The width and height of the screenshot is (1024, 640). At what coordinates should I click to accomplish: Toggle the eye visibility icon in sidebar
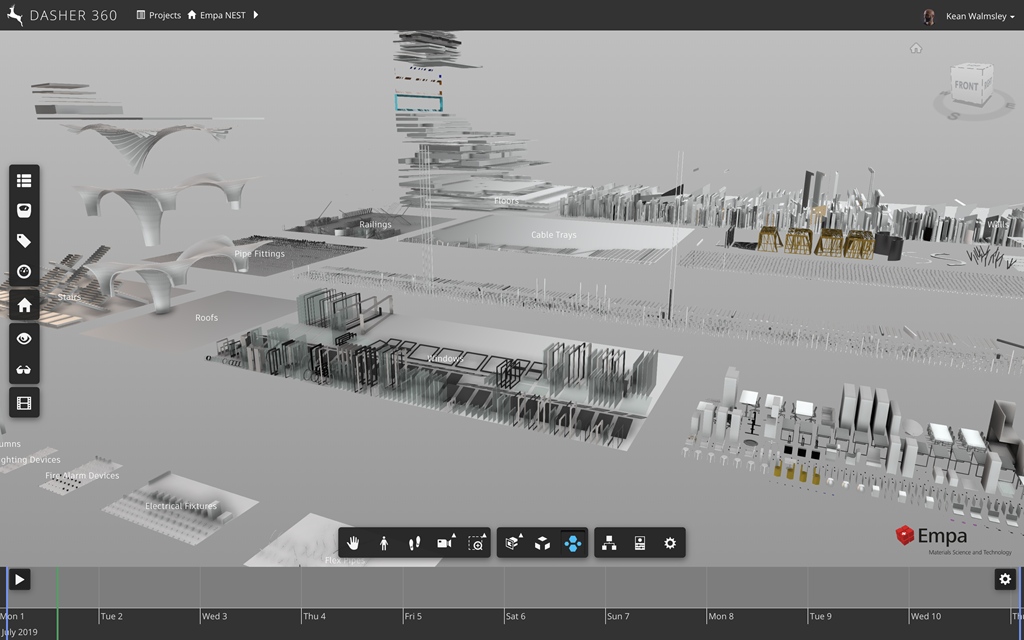pos(24,339)
